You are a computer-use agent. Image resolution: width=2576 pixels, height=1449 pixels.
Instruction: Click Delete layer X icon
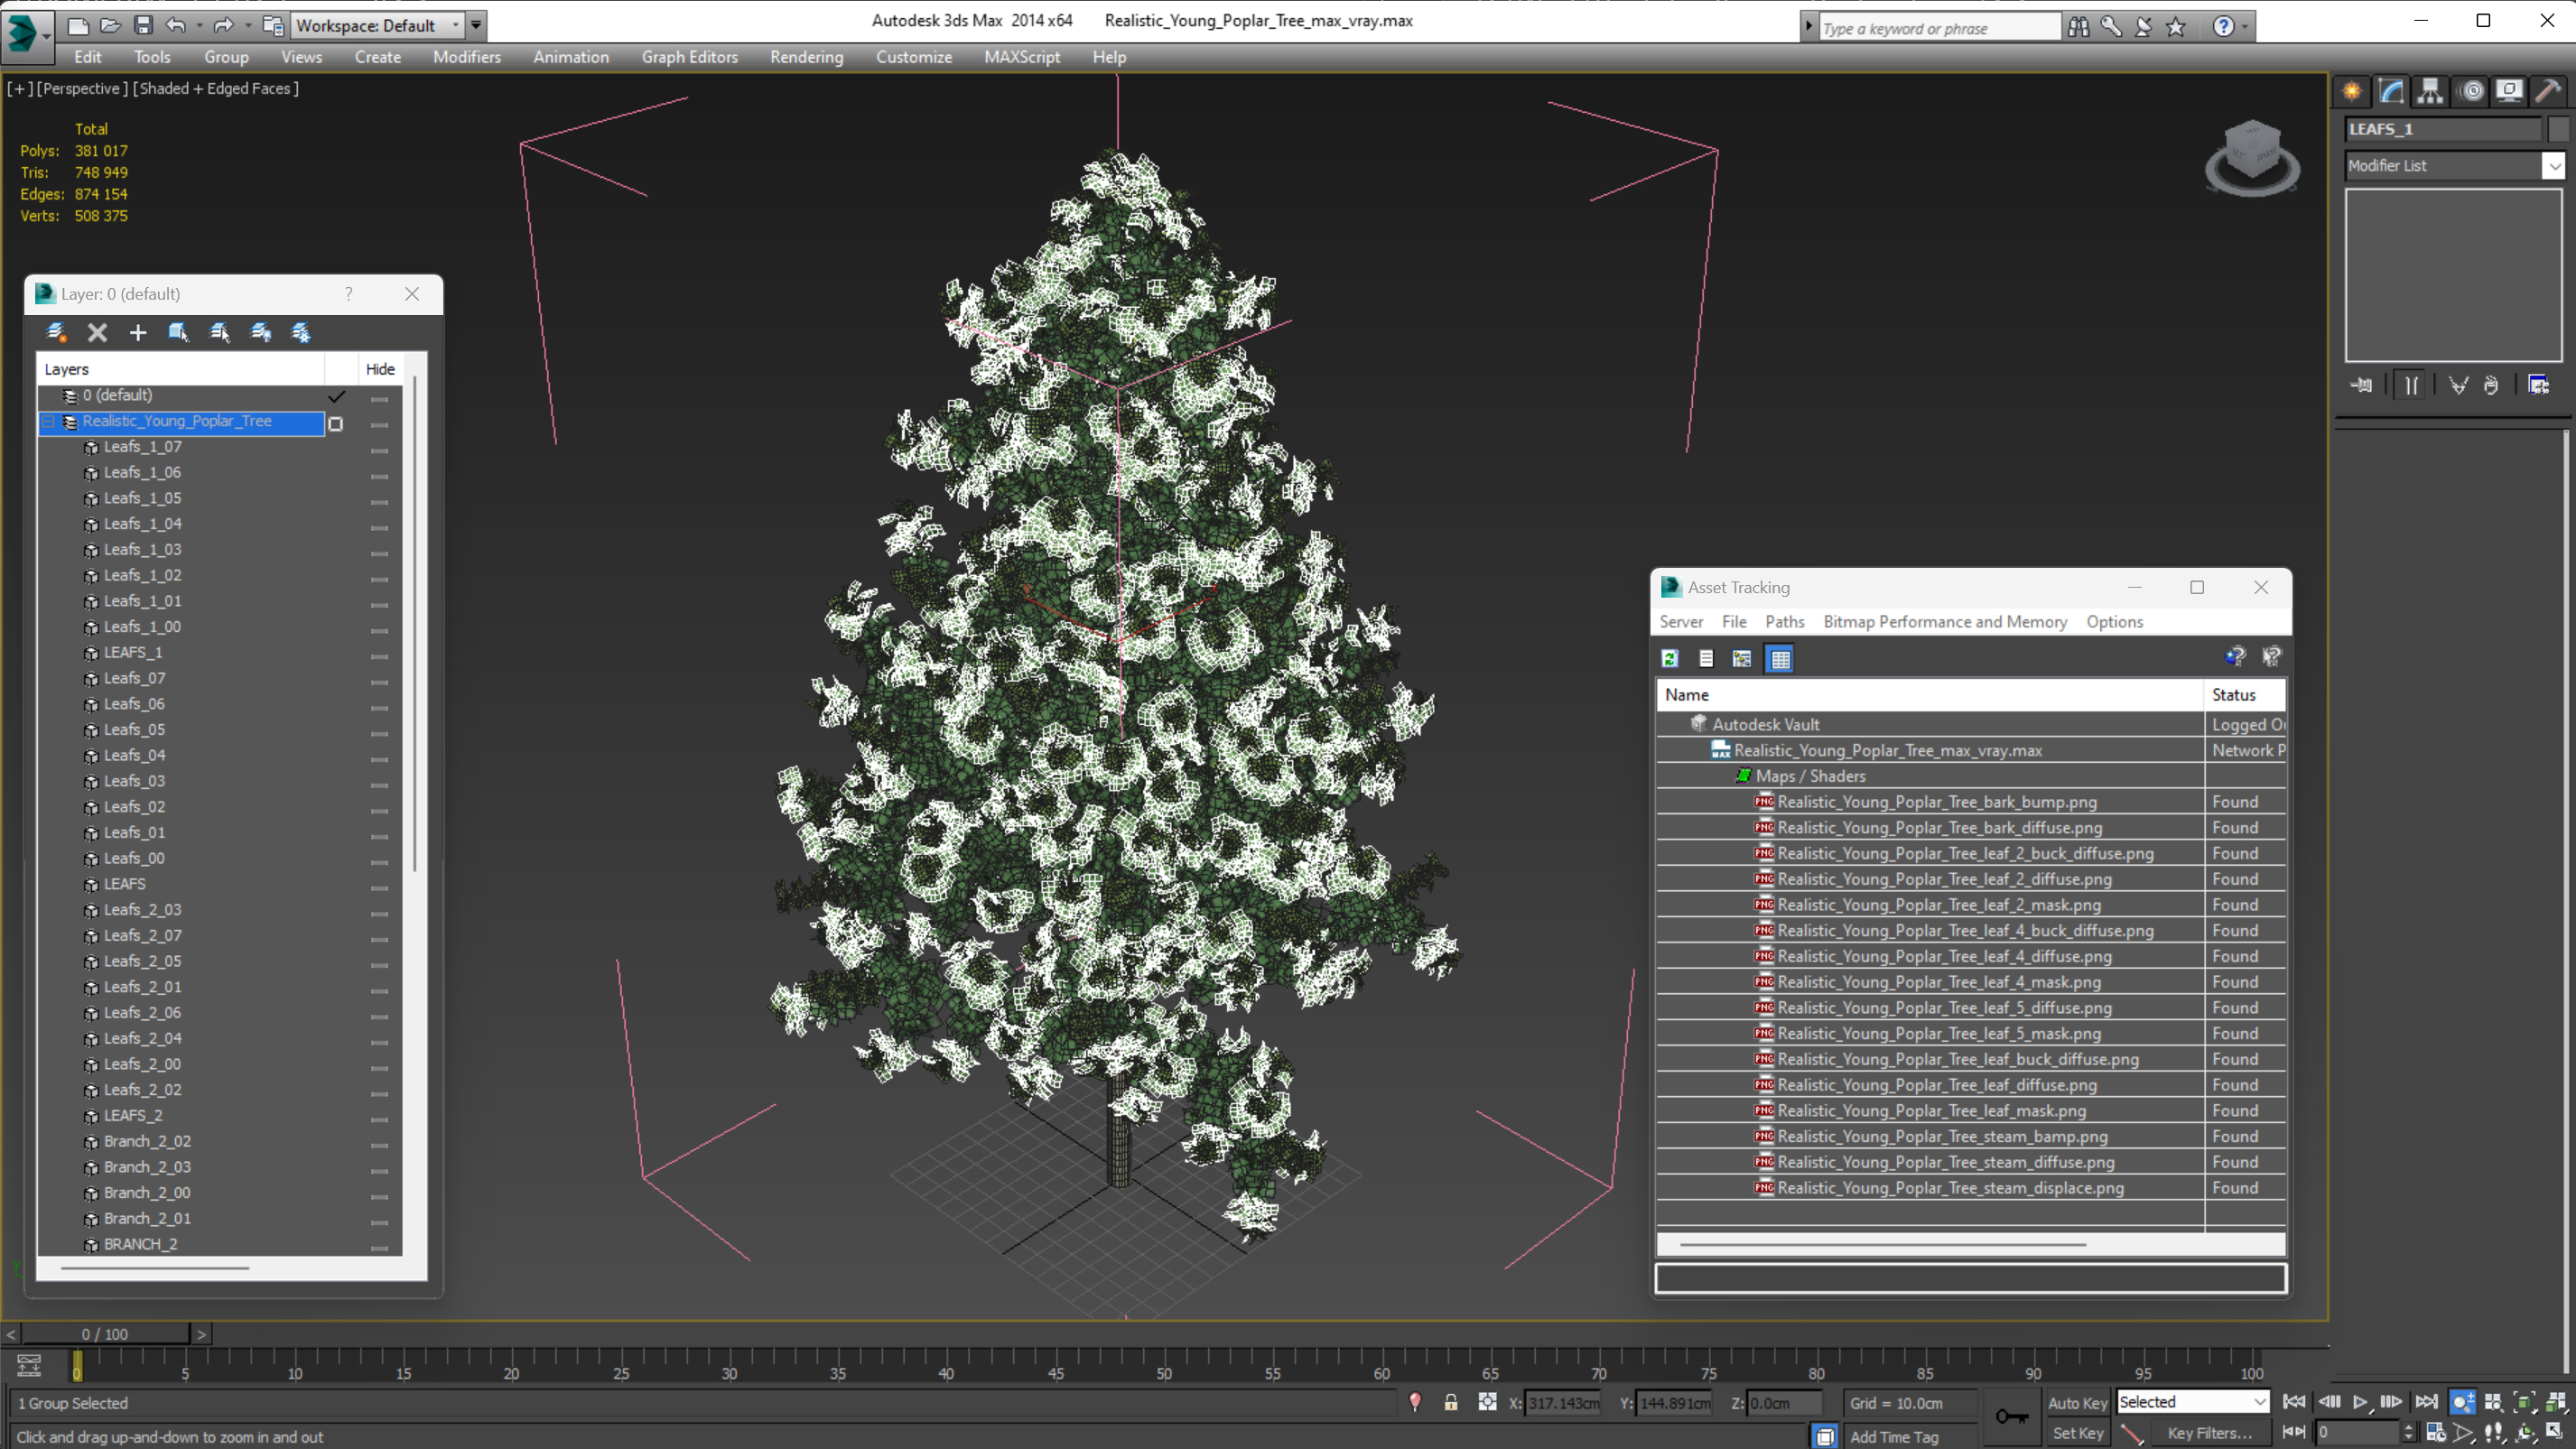coord(97,333)
